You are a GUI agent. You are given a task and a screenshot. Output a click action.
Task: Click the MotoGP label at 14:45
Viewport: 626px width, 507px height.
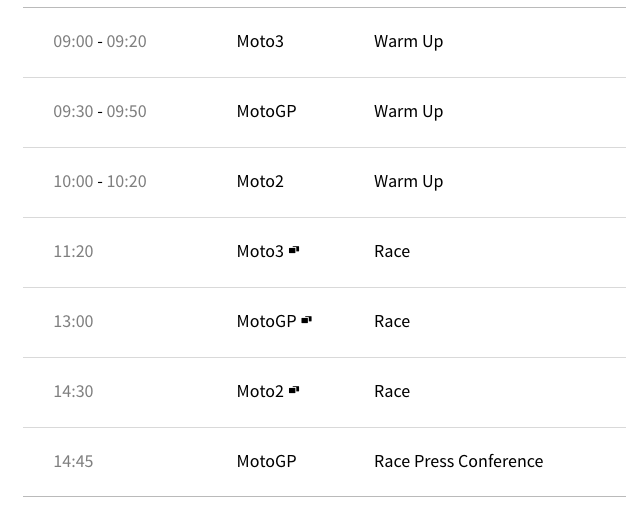coord(266,461)
